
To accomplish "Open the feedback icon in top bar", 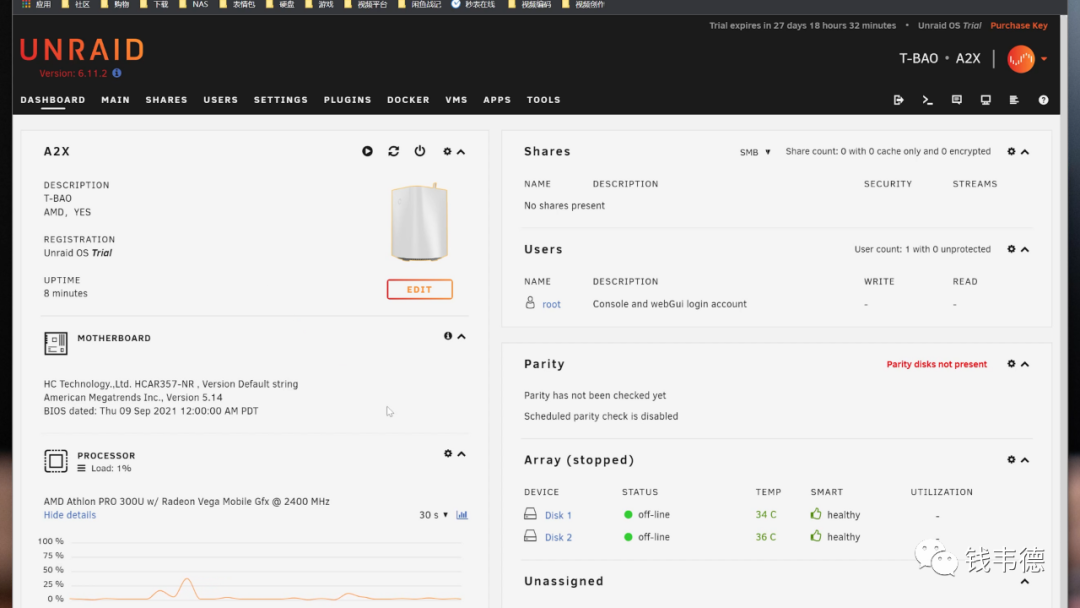I will click(956, 100).
